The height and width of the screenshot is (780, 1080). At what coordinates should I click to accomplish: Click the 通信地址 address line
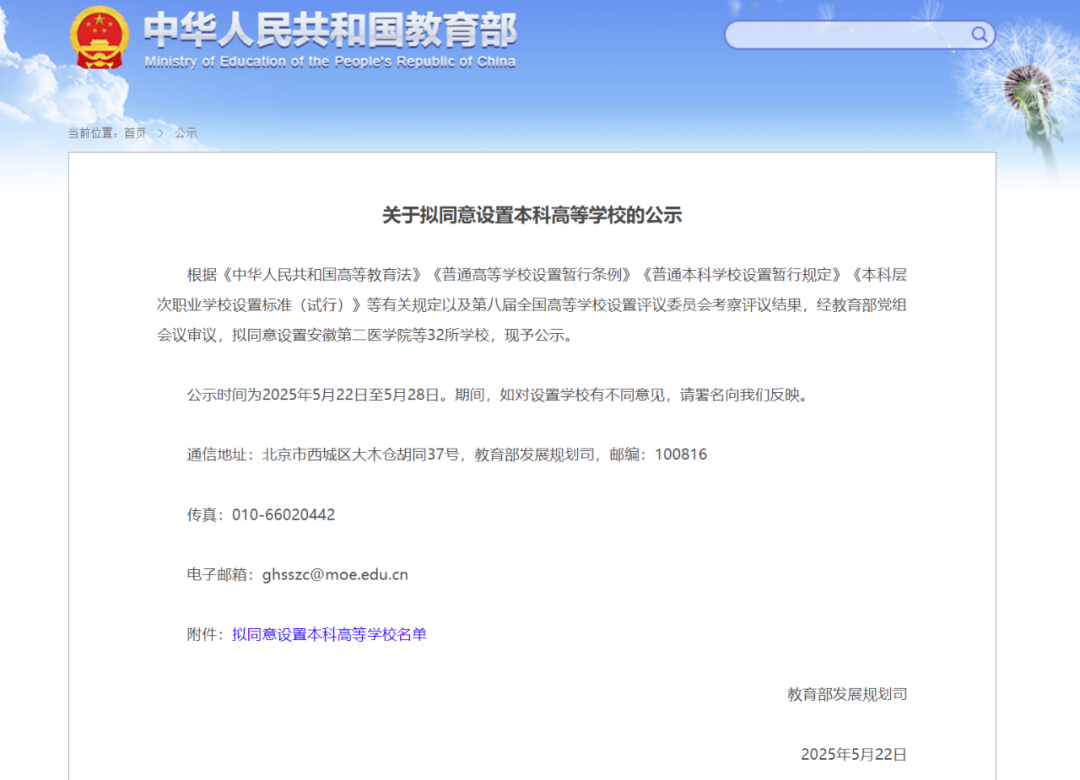447,454
